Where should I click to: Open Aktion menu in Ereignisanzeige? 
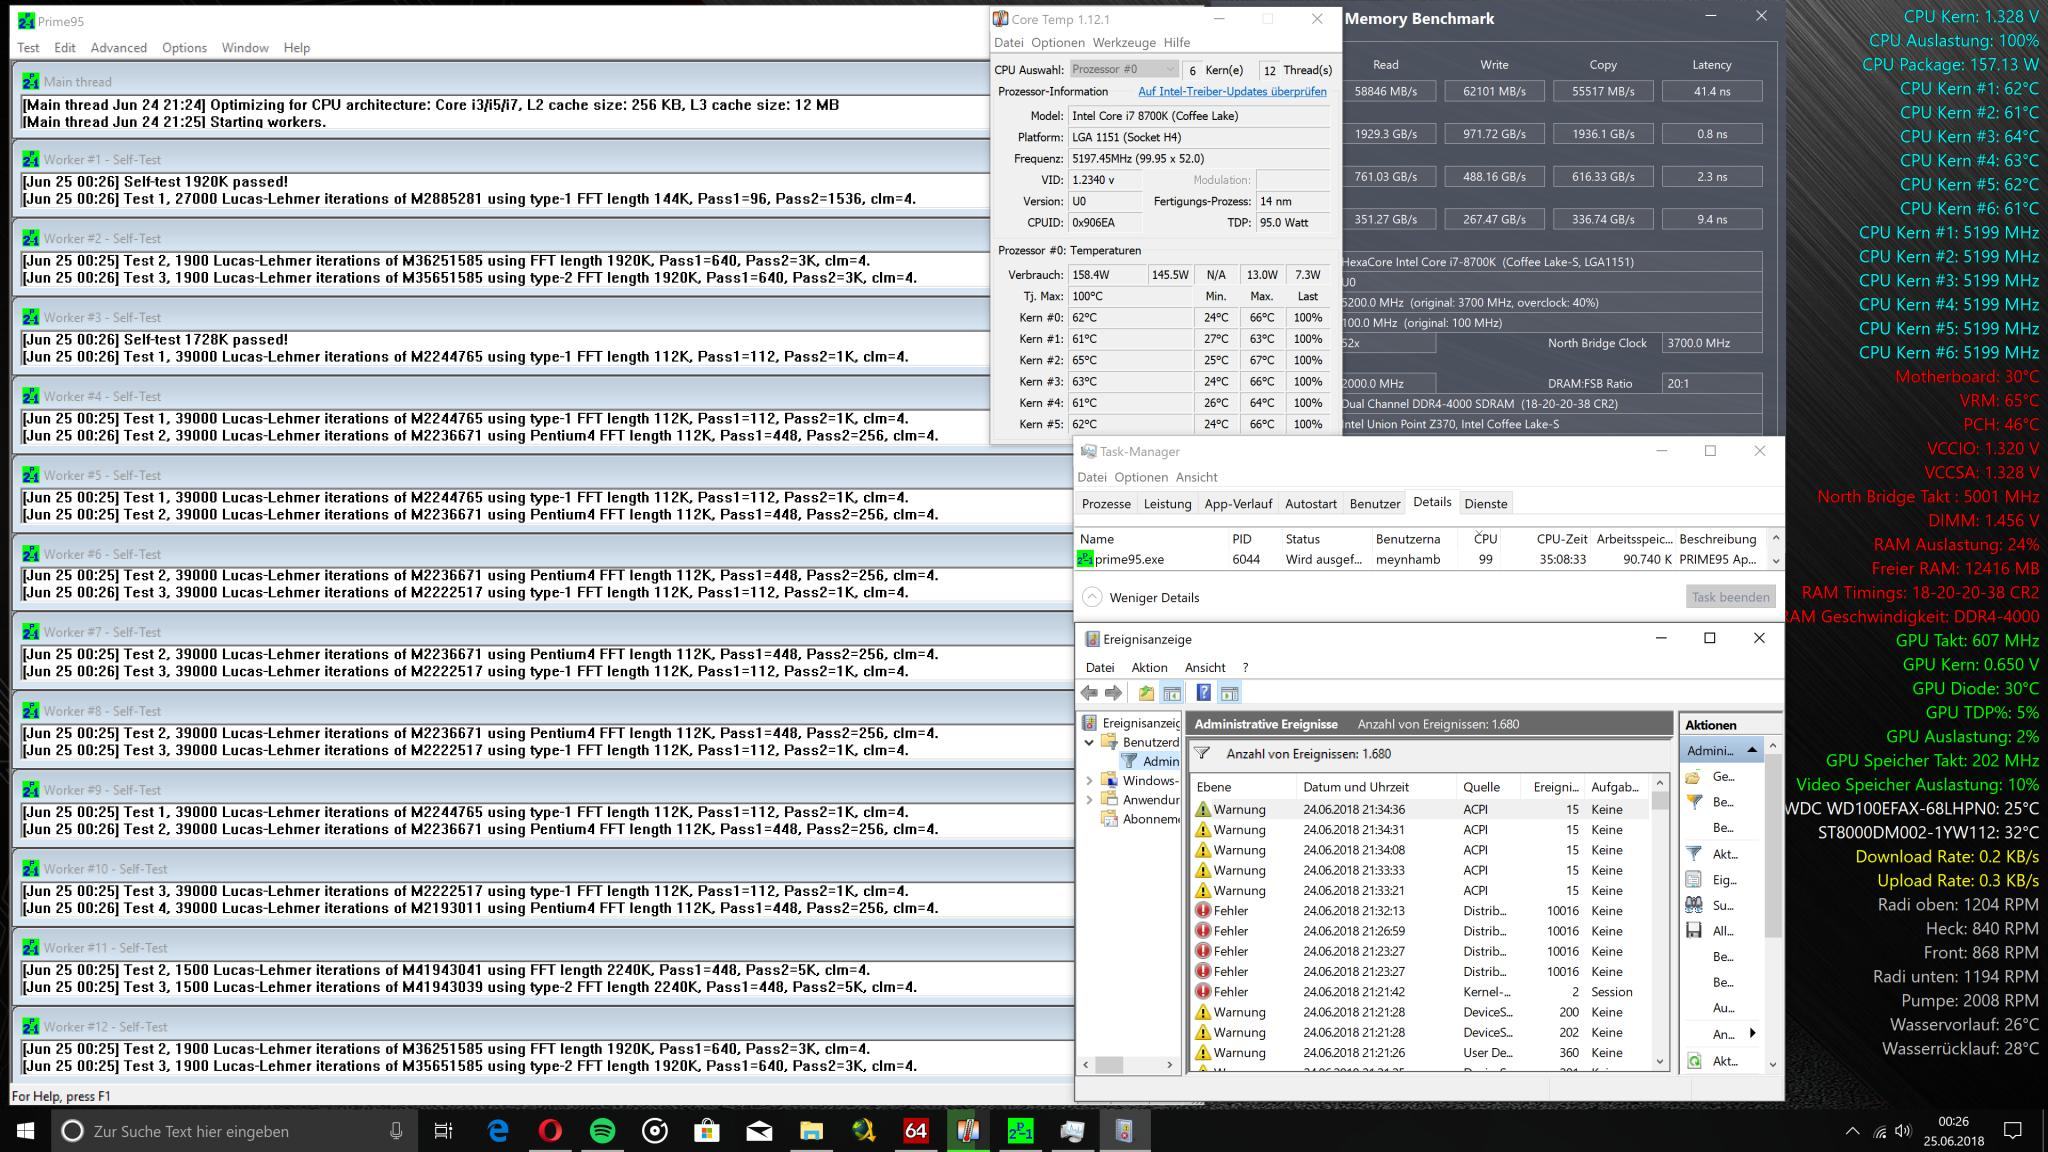[x=1149, y=667]
